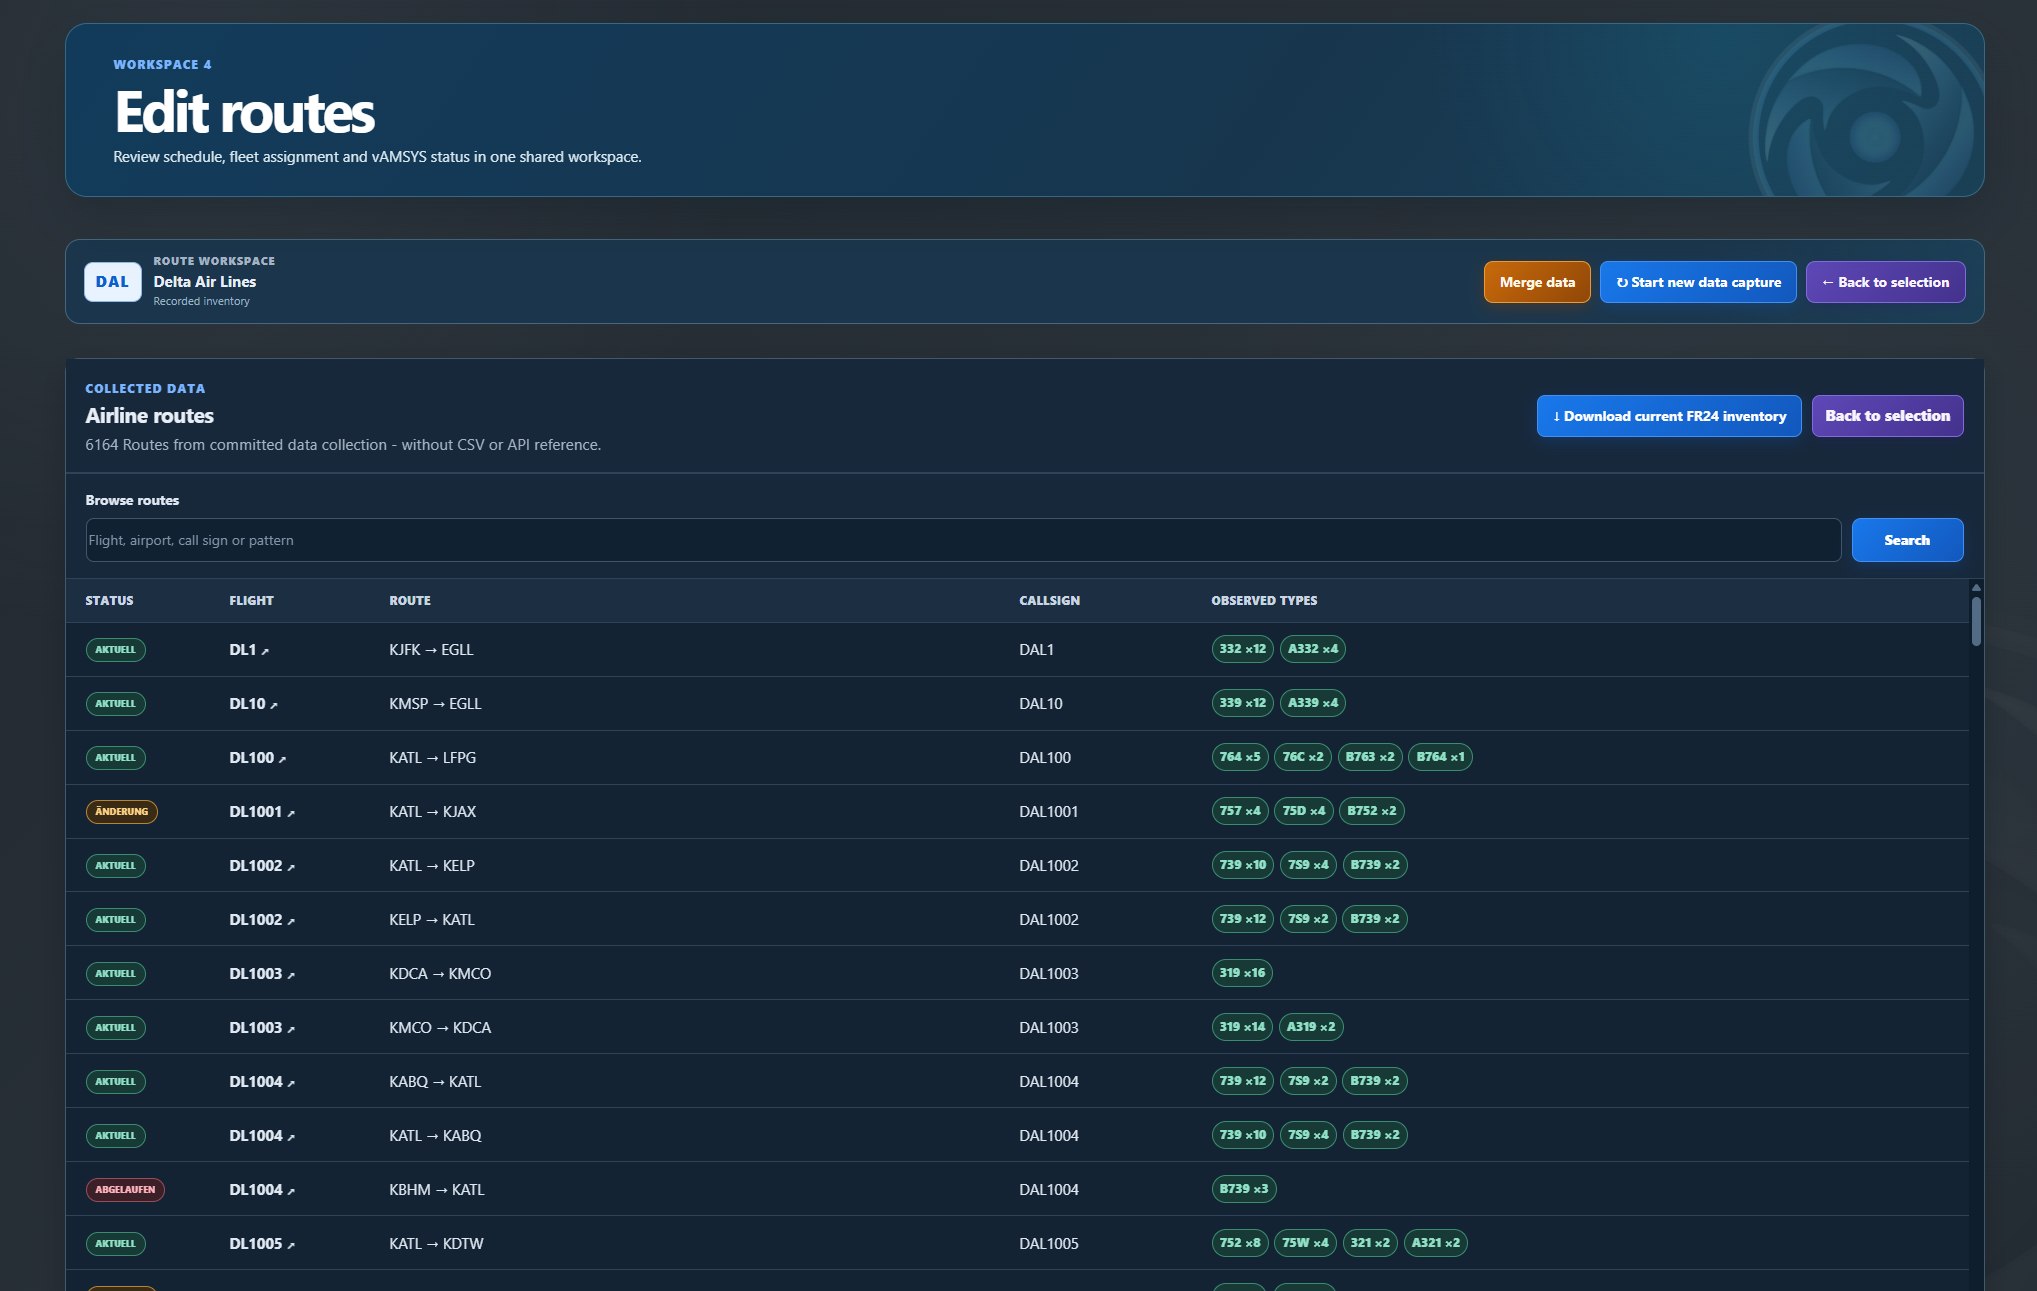Click the AKTUELL badge in the DL1005 row
The image size is (2037, 1291).
tap(115, 1244)
